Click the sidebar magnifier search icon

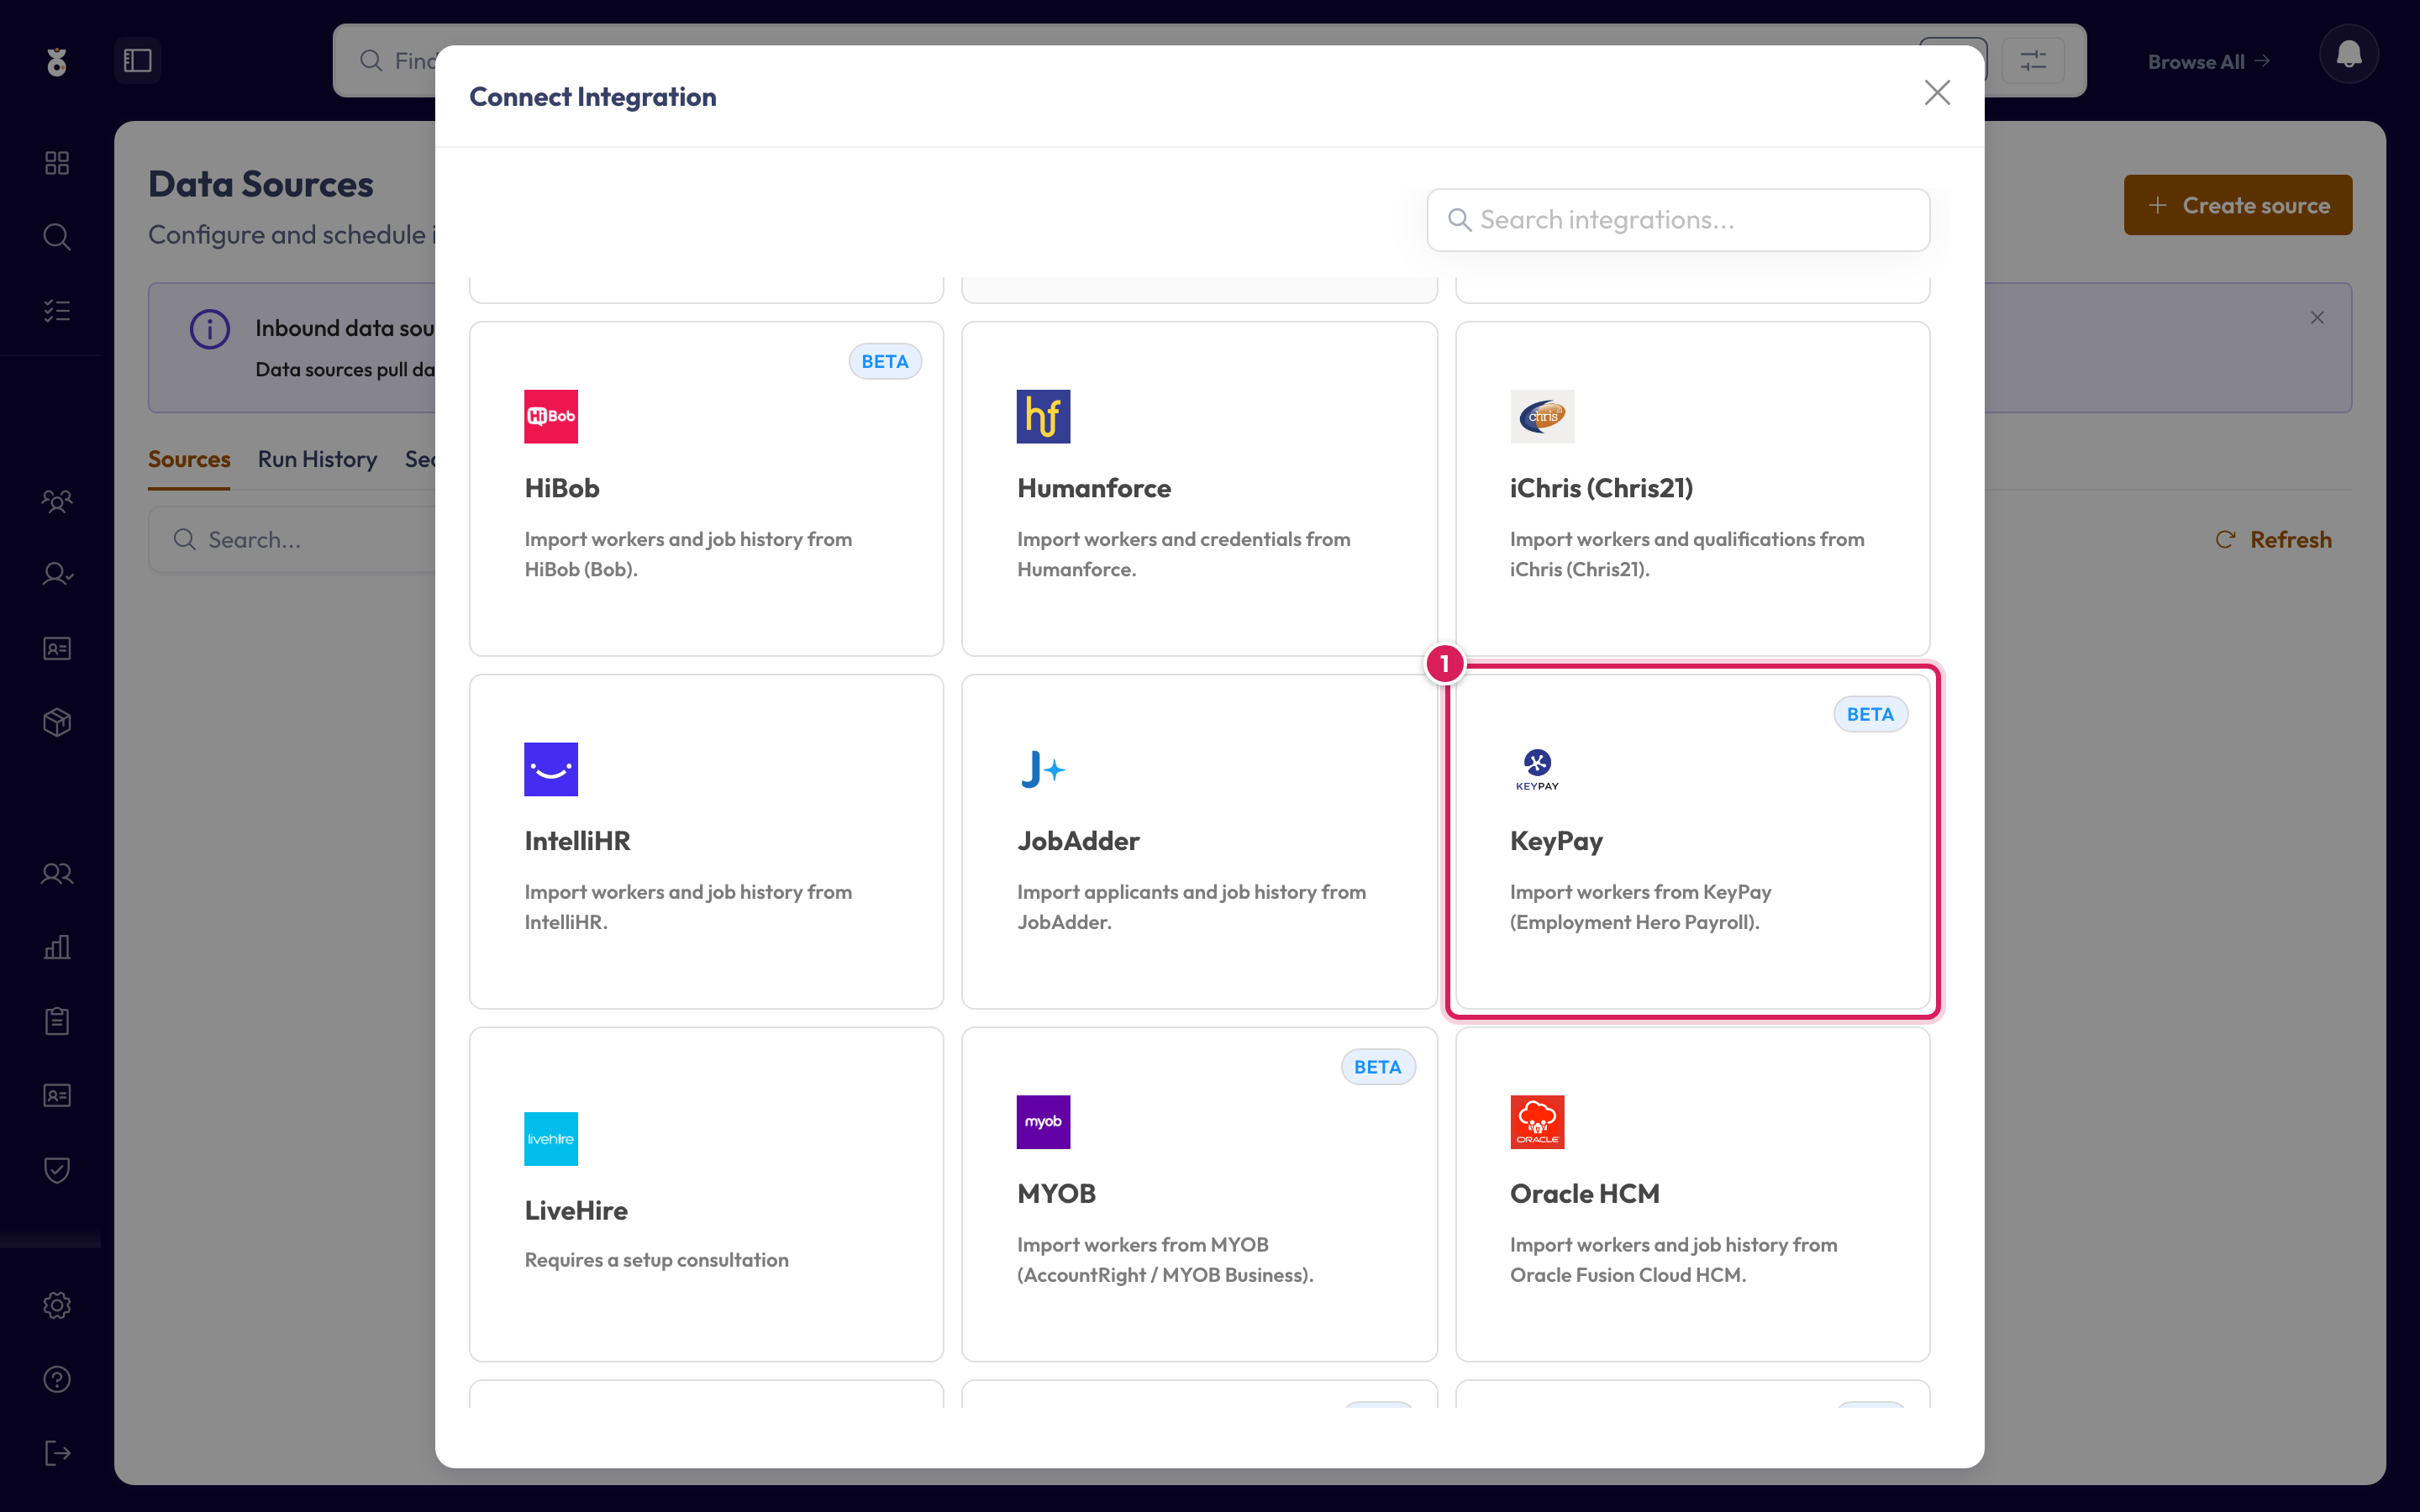coord(57,236)
